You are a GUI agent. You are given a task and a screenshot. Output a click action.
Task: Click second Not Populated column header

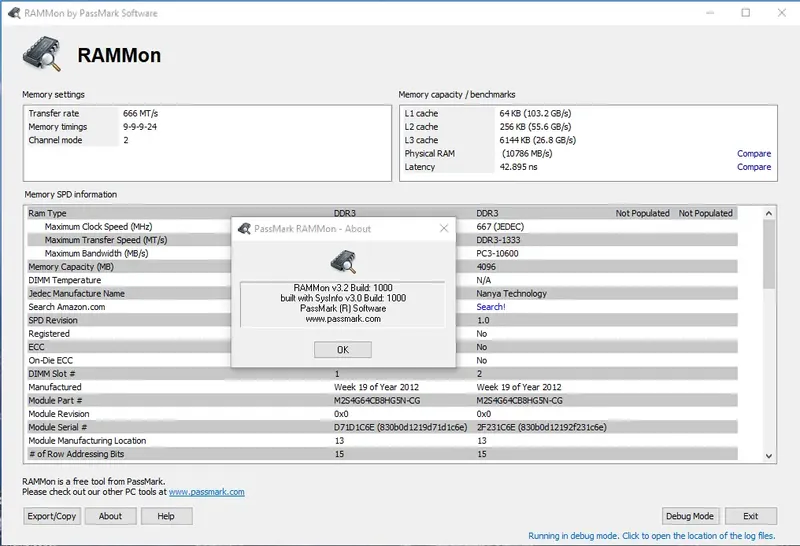pyautogui.click(x=706, y=213)
